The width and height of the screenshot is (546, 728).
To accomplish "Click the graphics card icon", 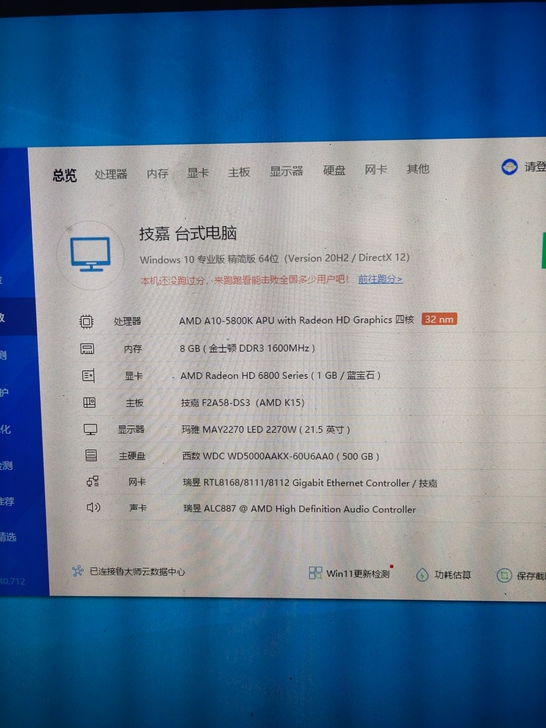I will (x=88, y=376).
